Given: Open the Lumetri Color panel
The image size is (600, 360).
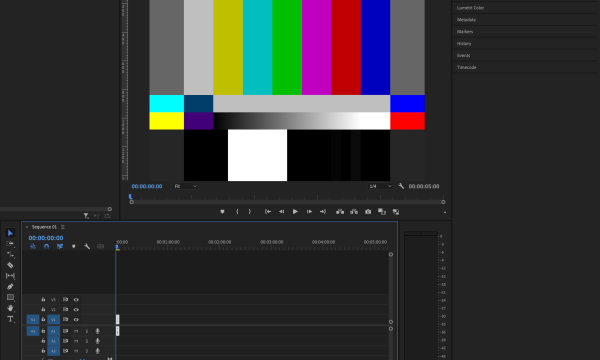Looking at the screenshot, I should 470,8.
